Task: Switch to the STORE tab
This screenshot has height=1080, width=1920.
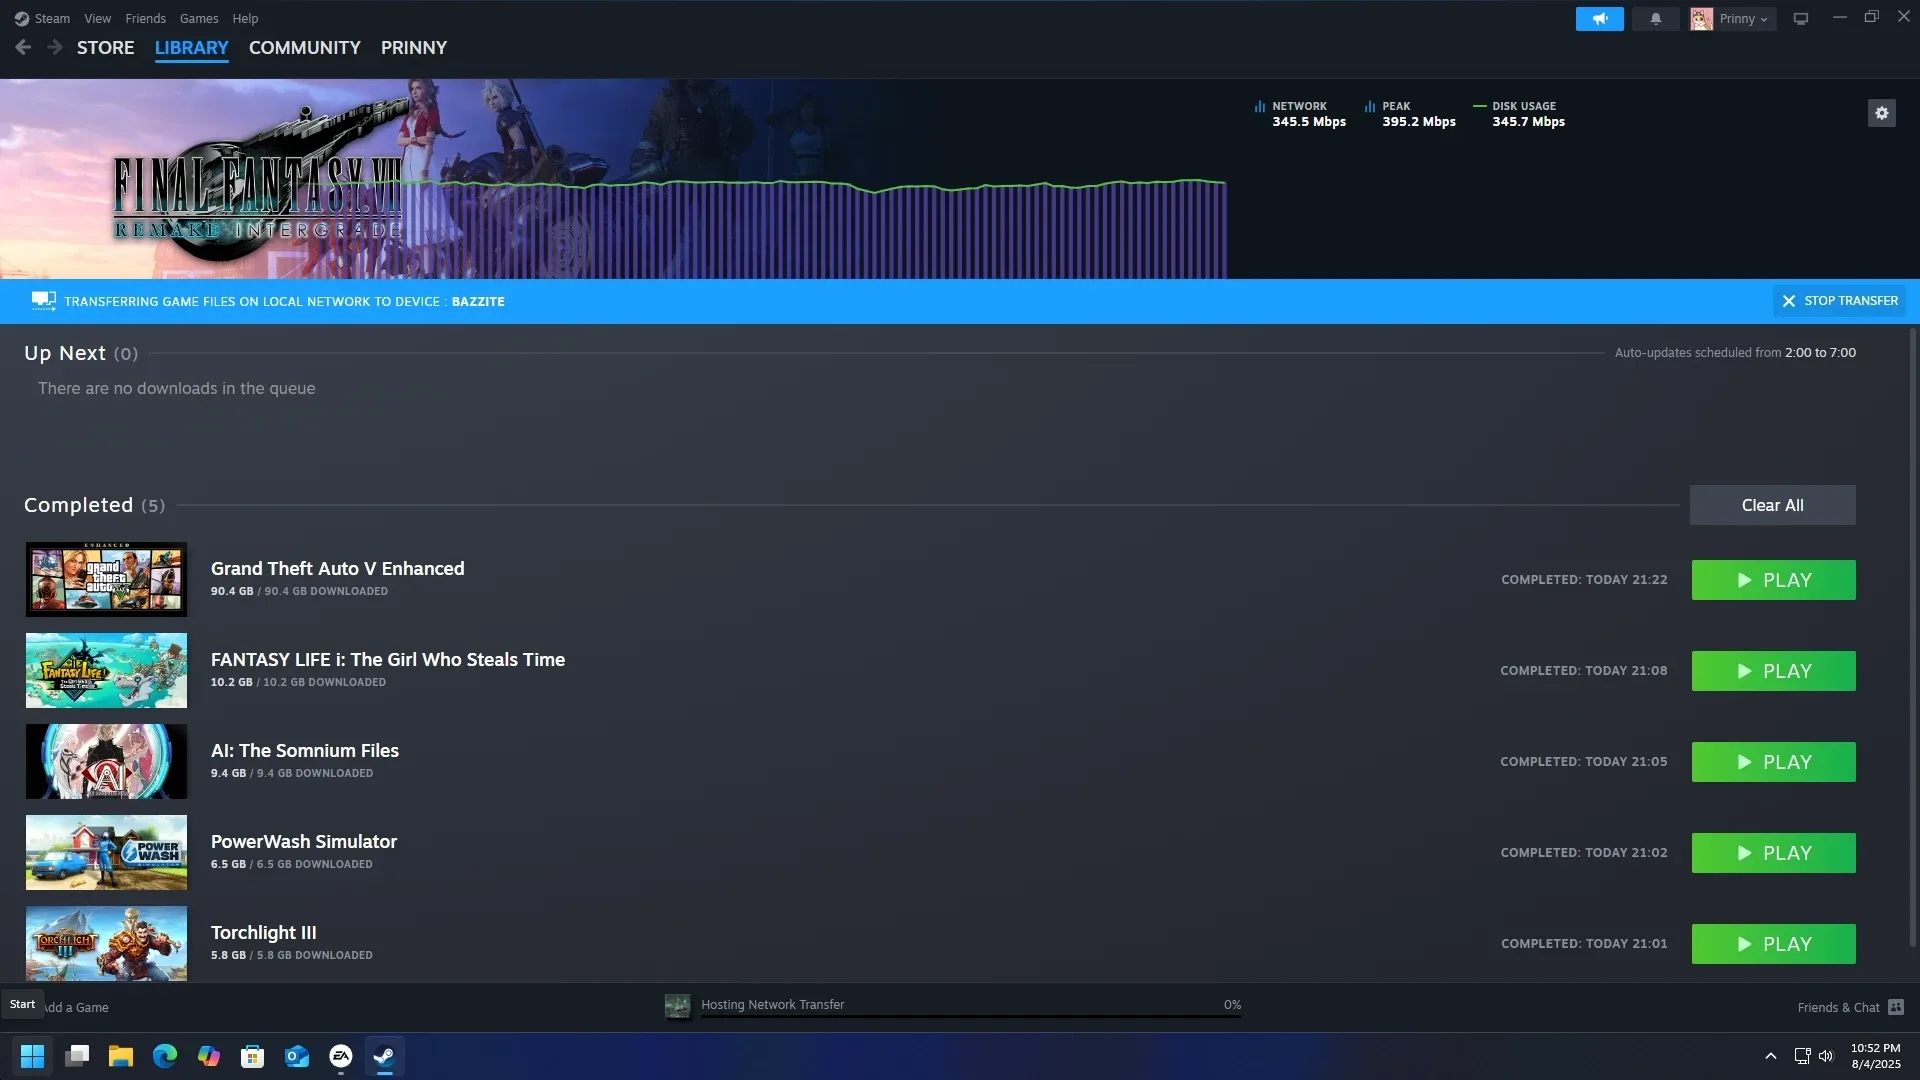Action: click(x=105, y=47)
